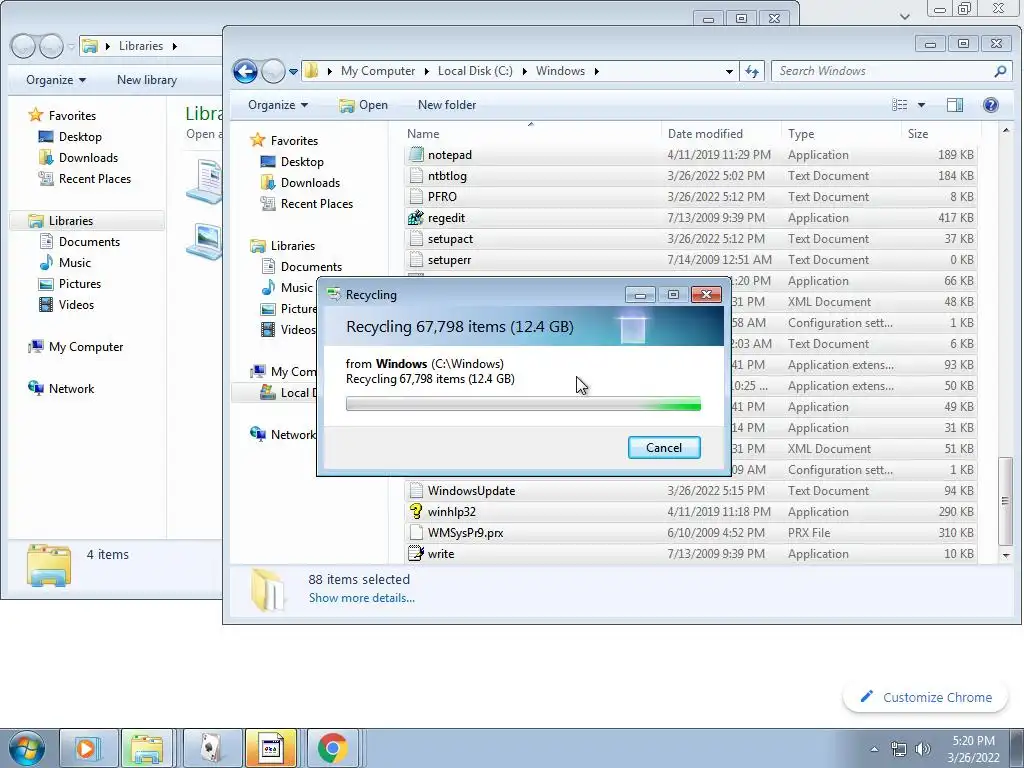Click the write application icon
This screenshot has width=1024, height=768.
point(415,554)
